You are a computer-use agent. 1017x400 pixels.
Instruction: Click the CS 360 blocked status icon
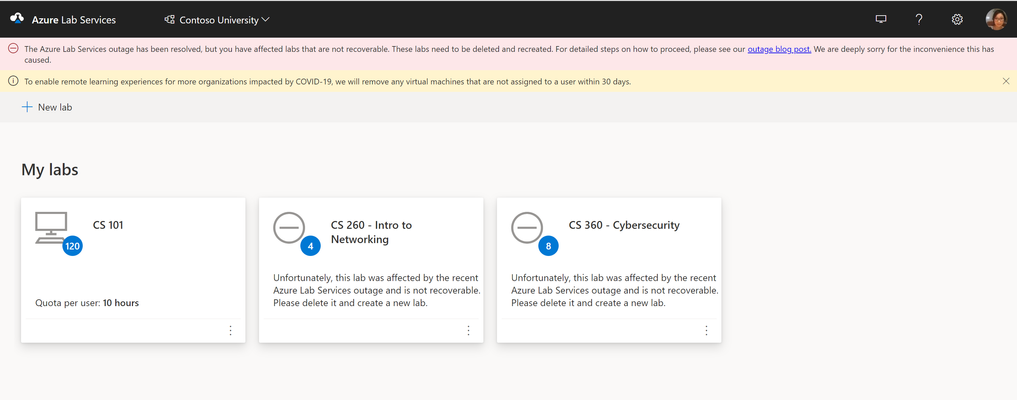pos(527,228)
